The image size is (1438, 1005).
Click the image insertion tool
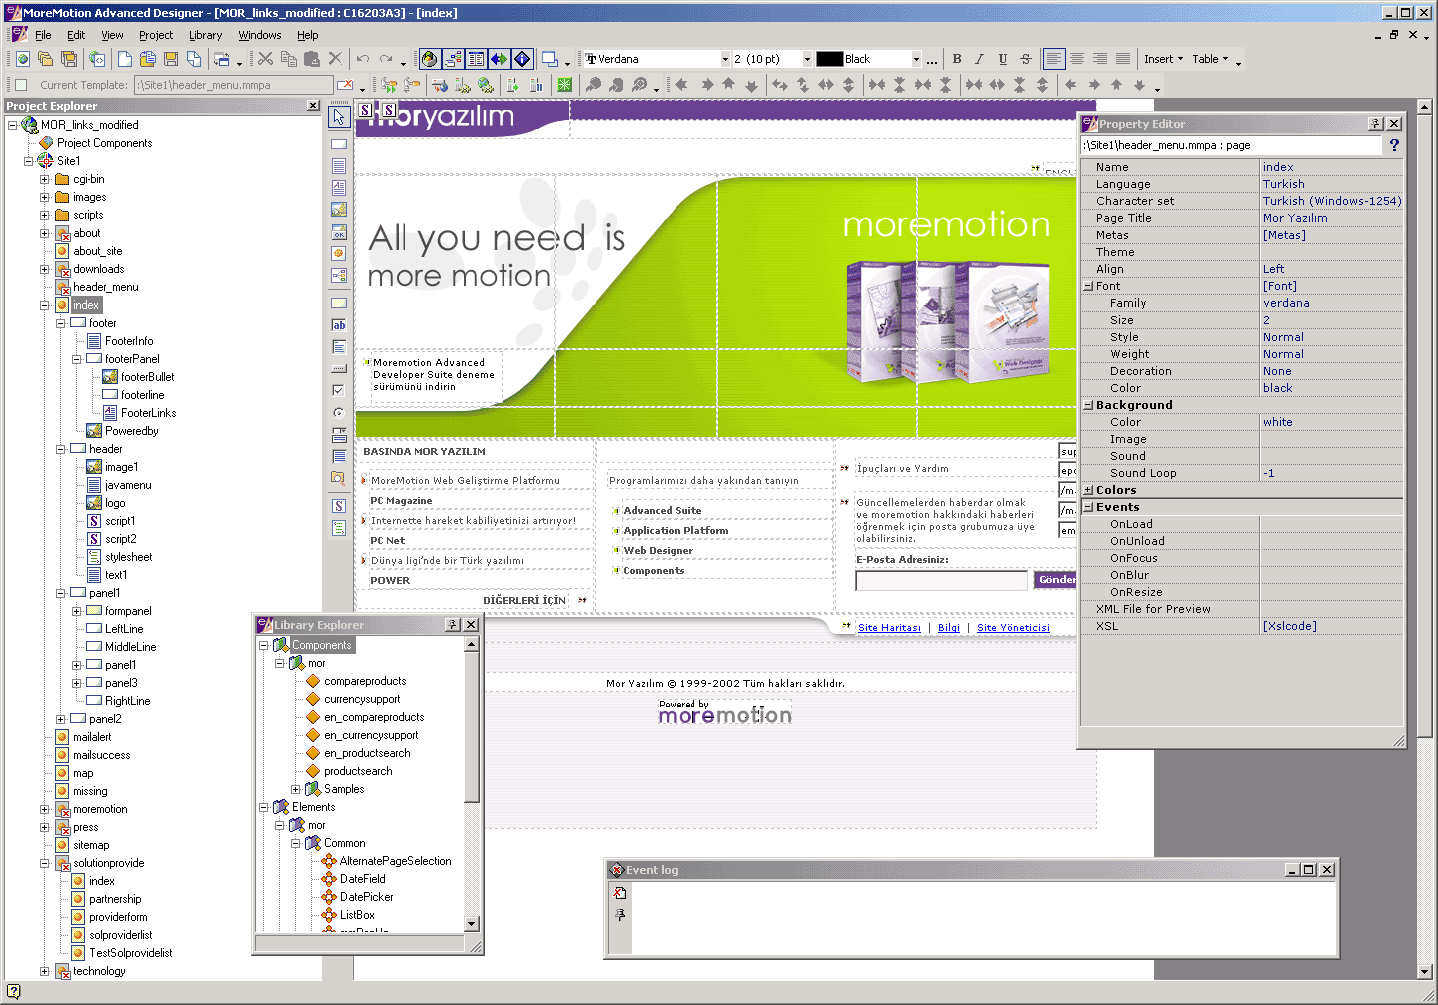tap(339, 208)
